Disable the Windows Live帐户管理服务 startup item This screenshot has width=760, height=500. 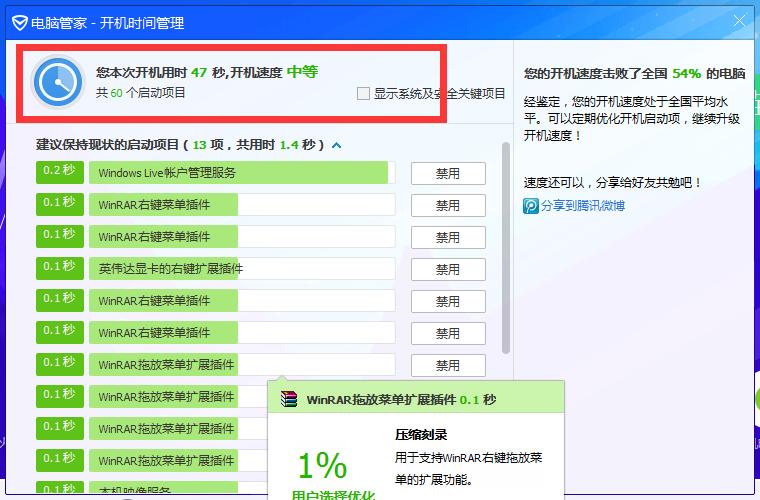pos(448,173)
